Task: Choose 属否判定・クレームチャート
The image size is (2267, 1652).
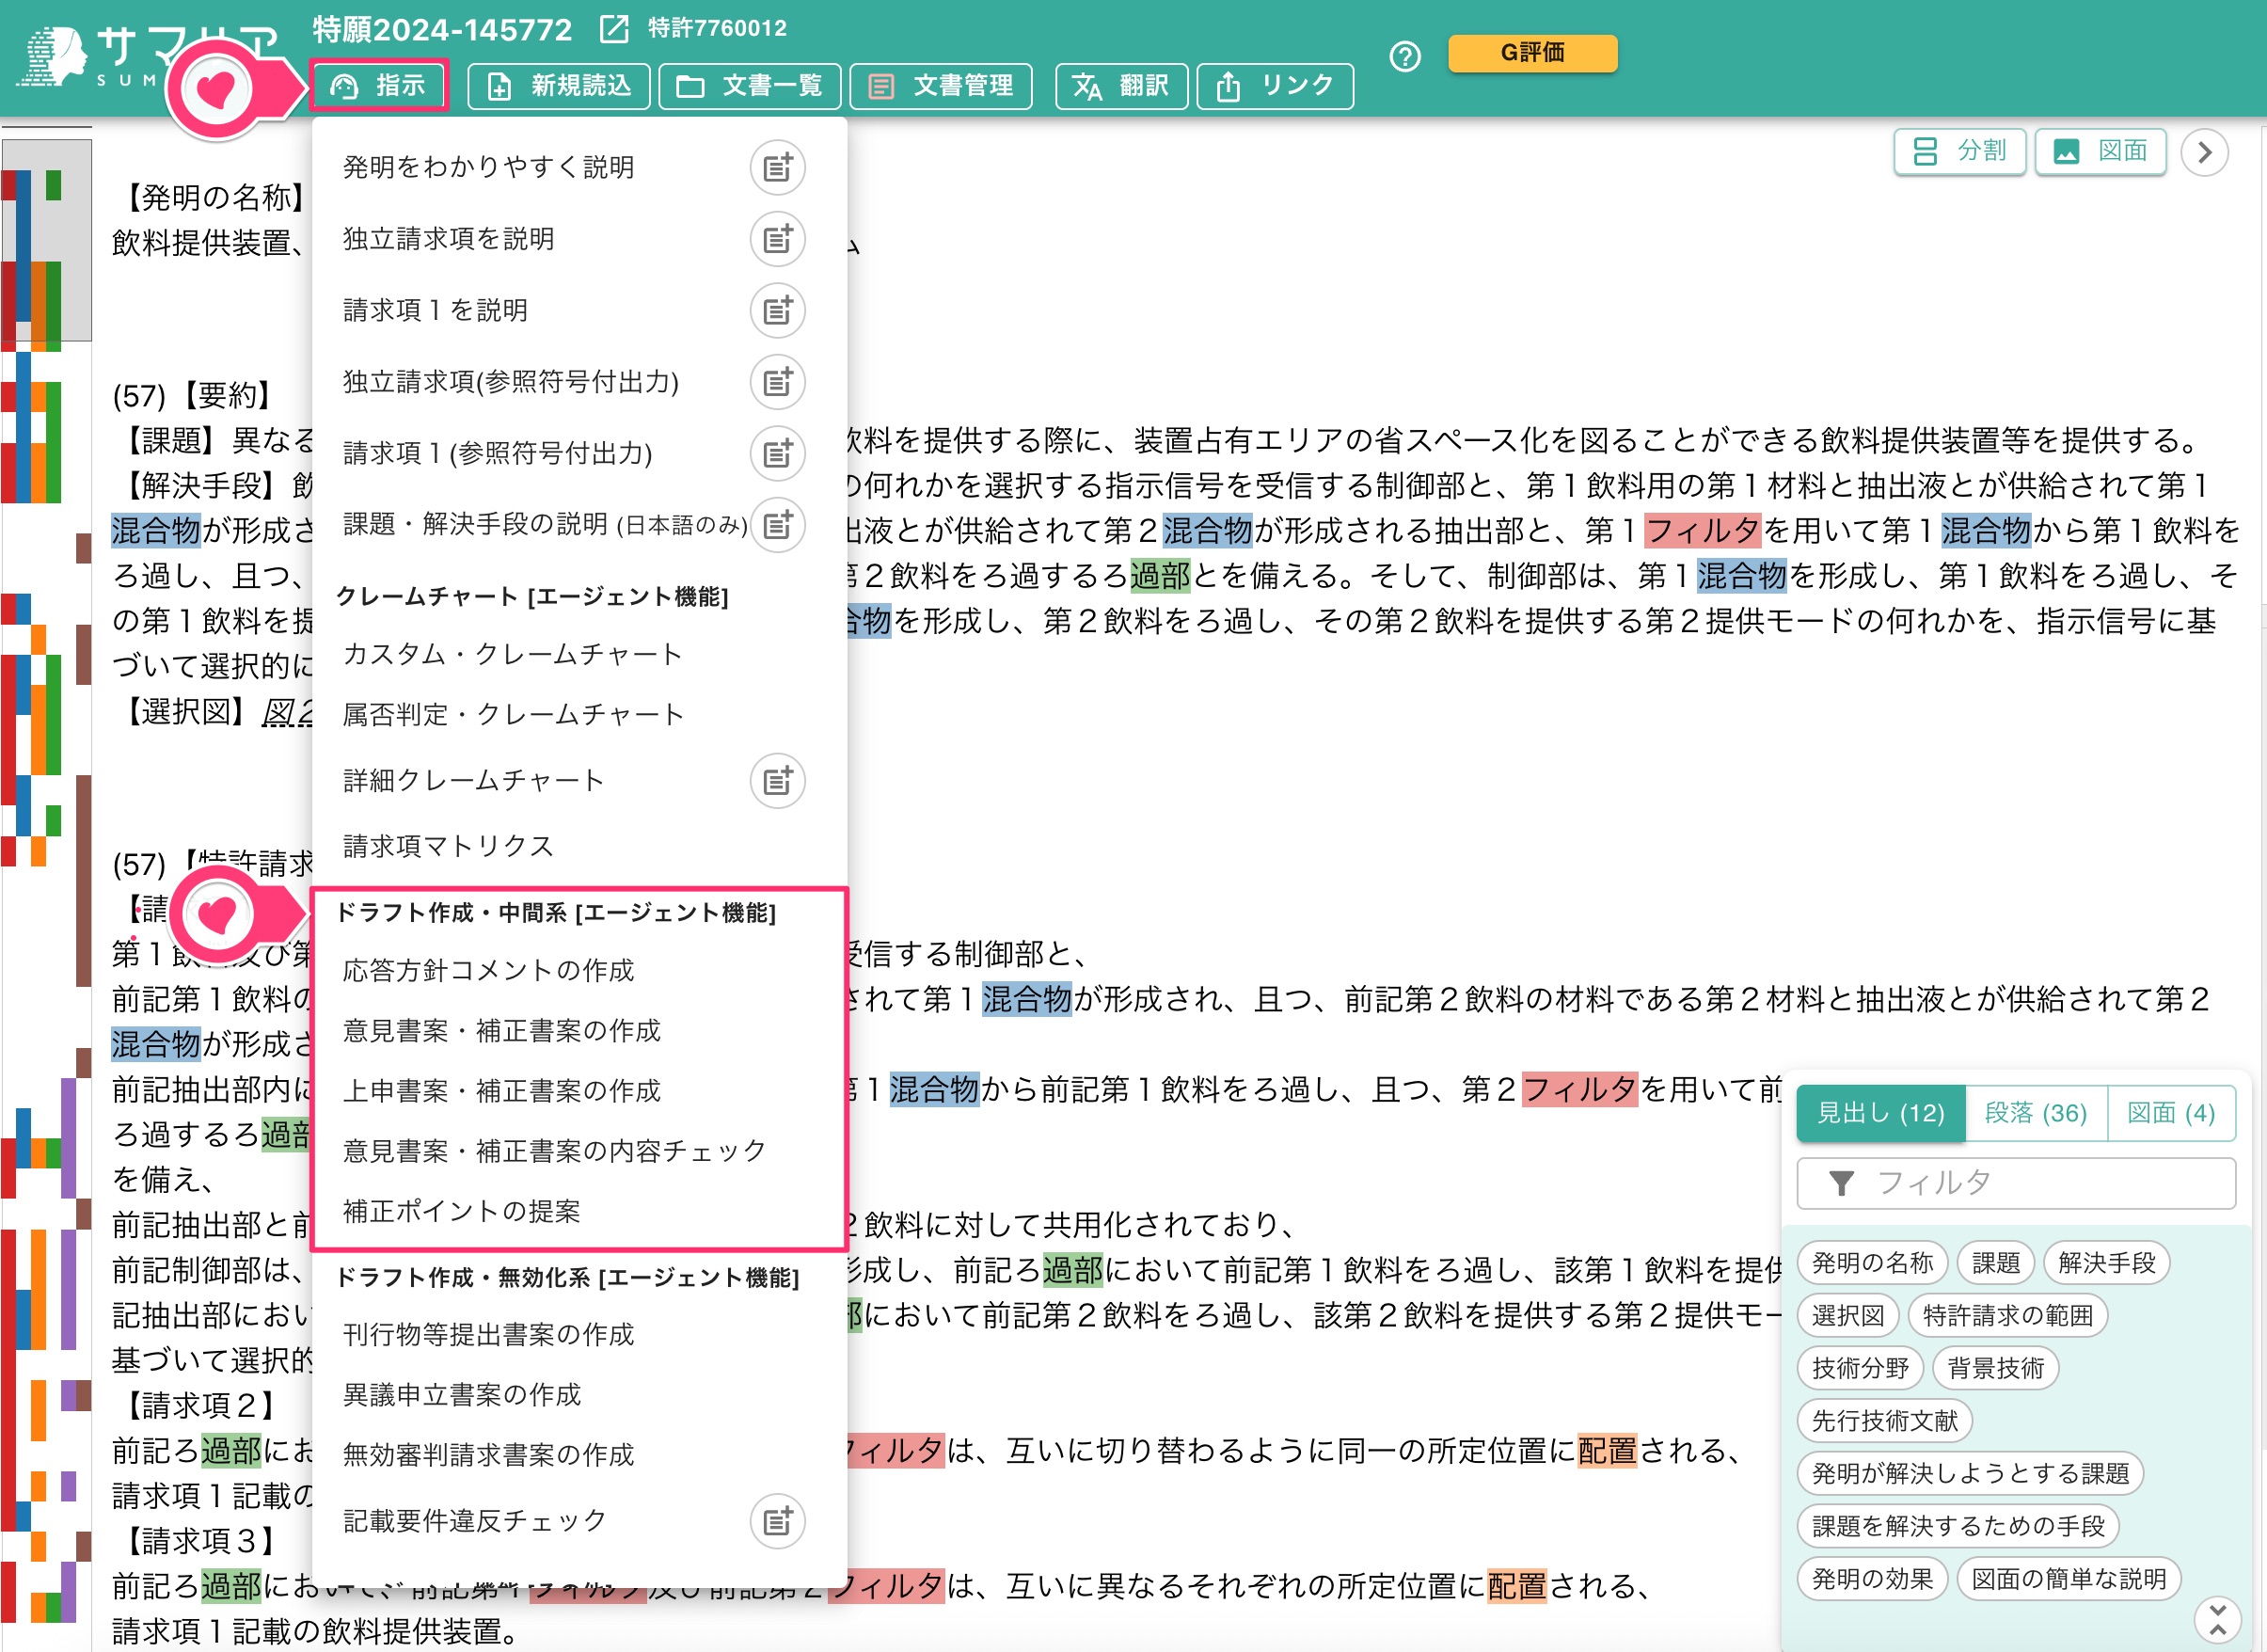Action: [513, 714]
